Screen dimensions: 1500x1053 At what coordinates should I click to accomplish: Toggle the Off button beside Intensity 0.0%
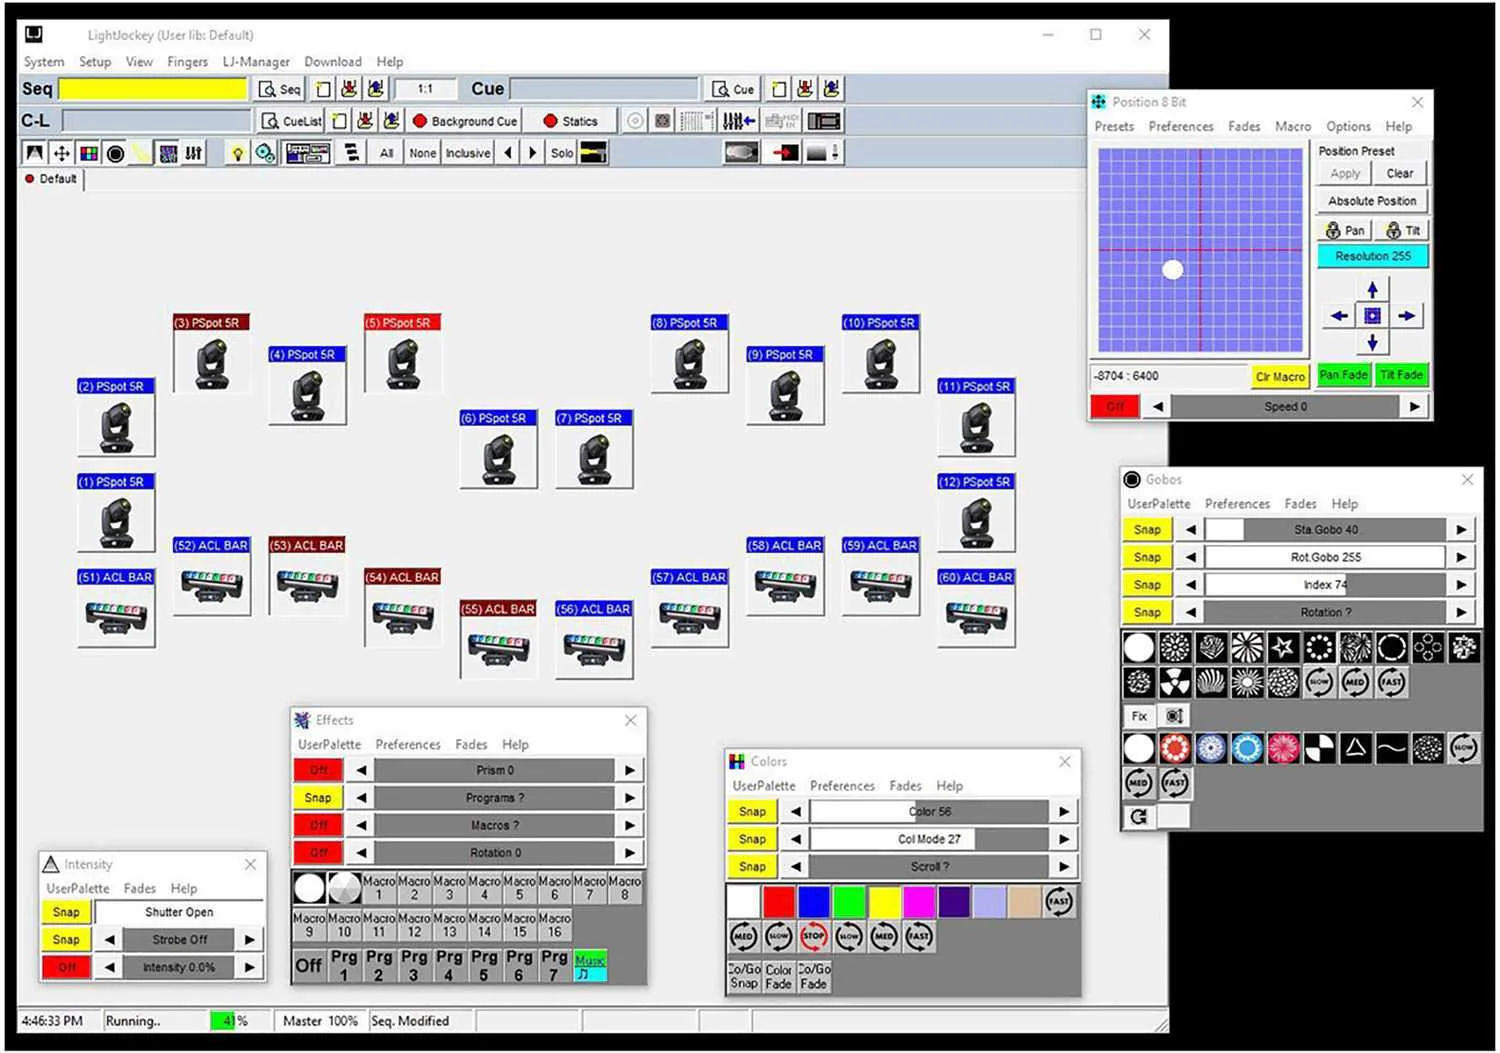click(x=66, y=968)
